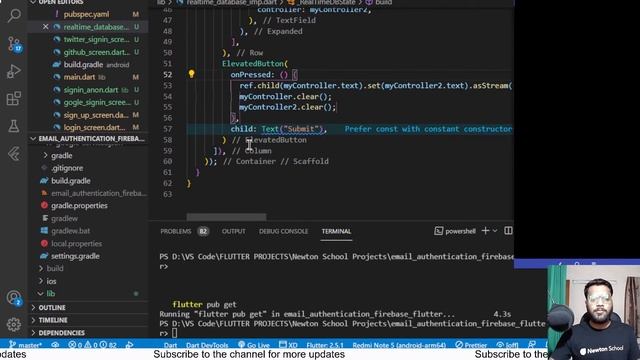Open the gradlew file

(64, 218)
